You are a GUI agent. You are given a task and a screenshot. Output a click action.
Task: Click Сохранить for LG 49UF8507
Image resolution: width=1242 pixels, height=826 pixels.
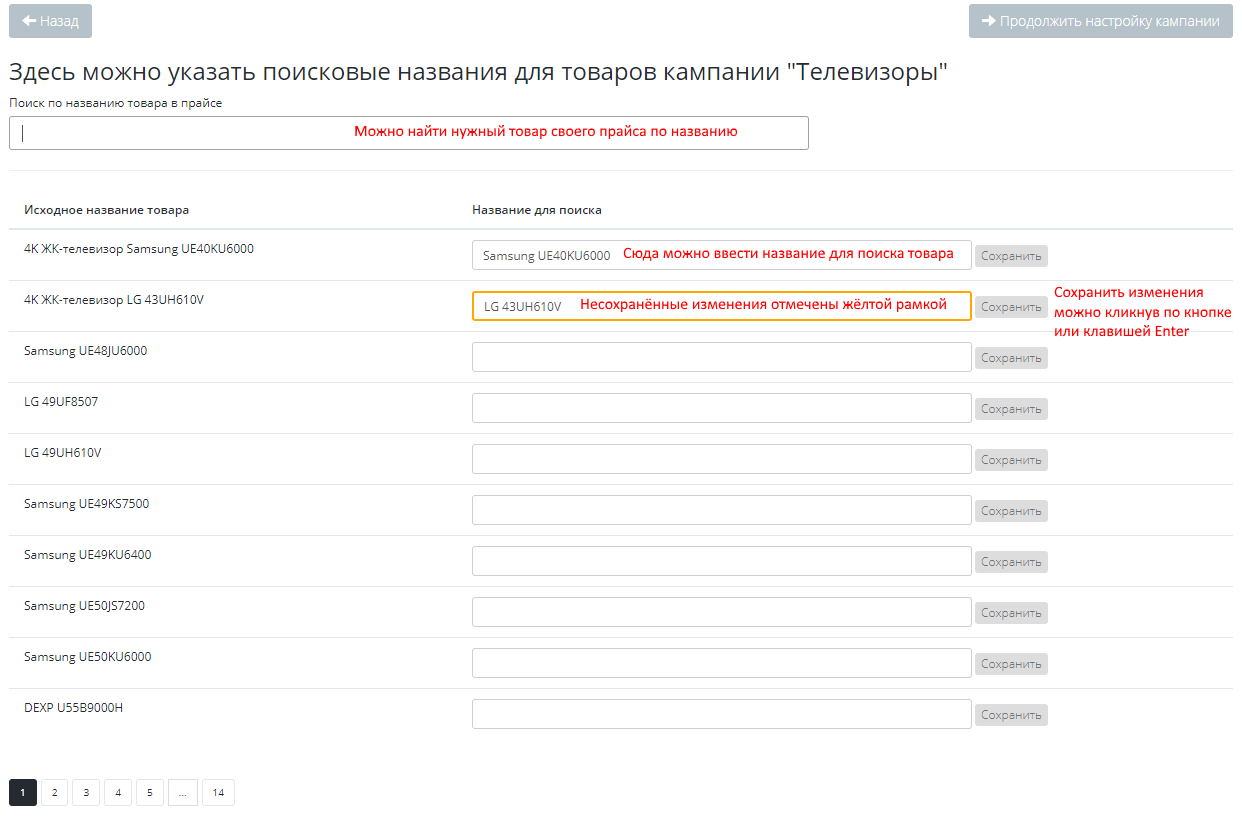[1011, 409]
